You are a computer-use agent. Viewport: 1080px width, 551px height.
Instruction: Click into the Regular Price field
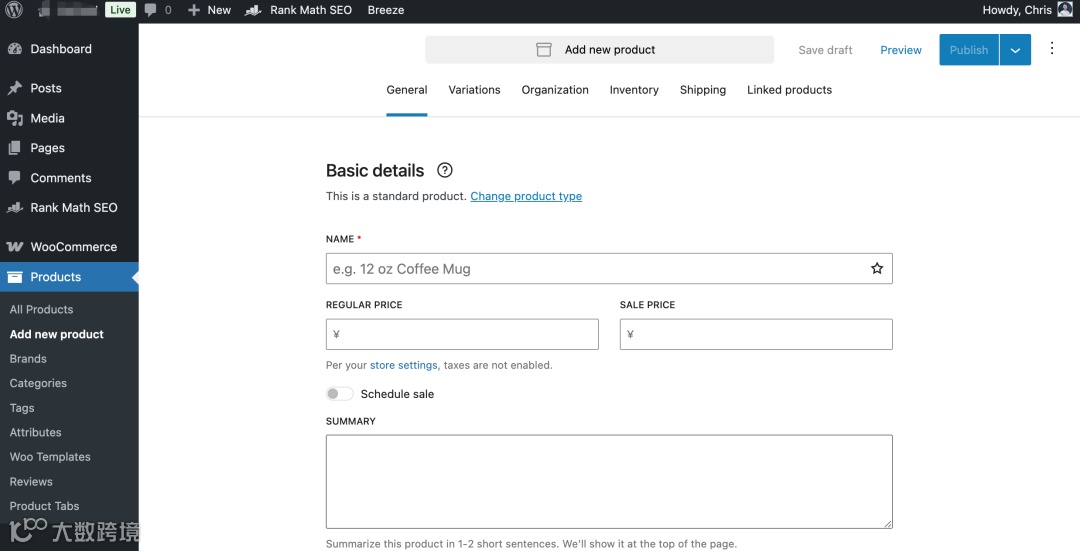click(462, 334)
